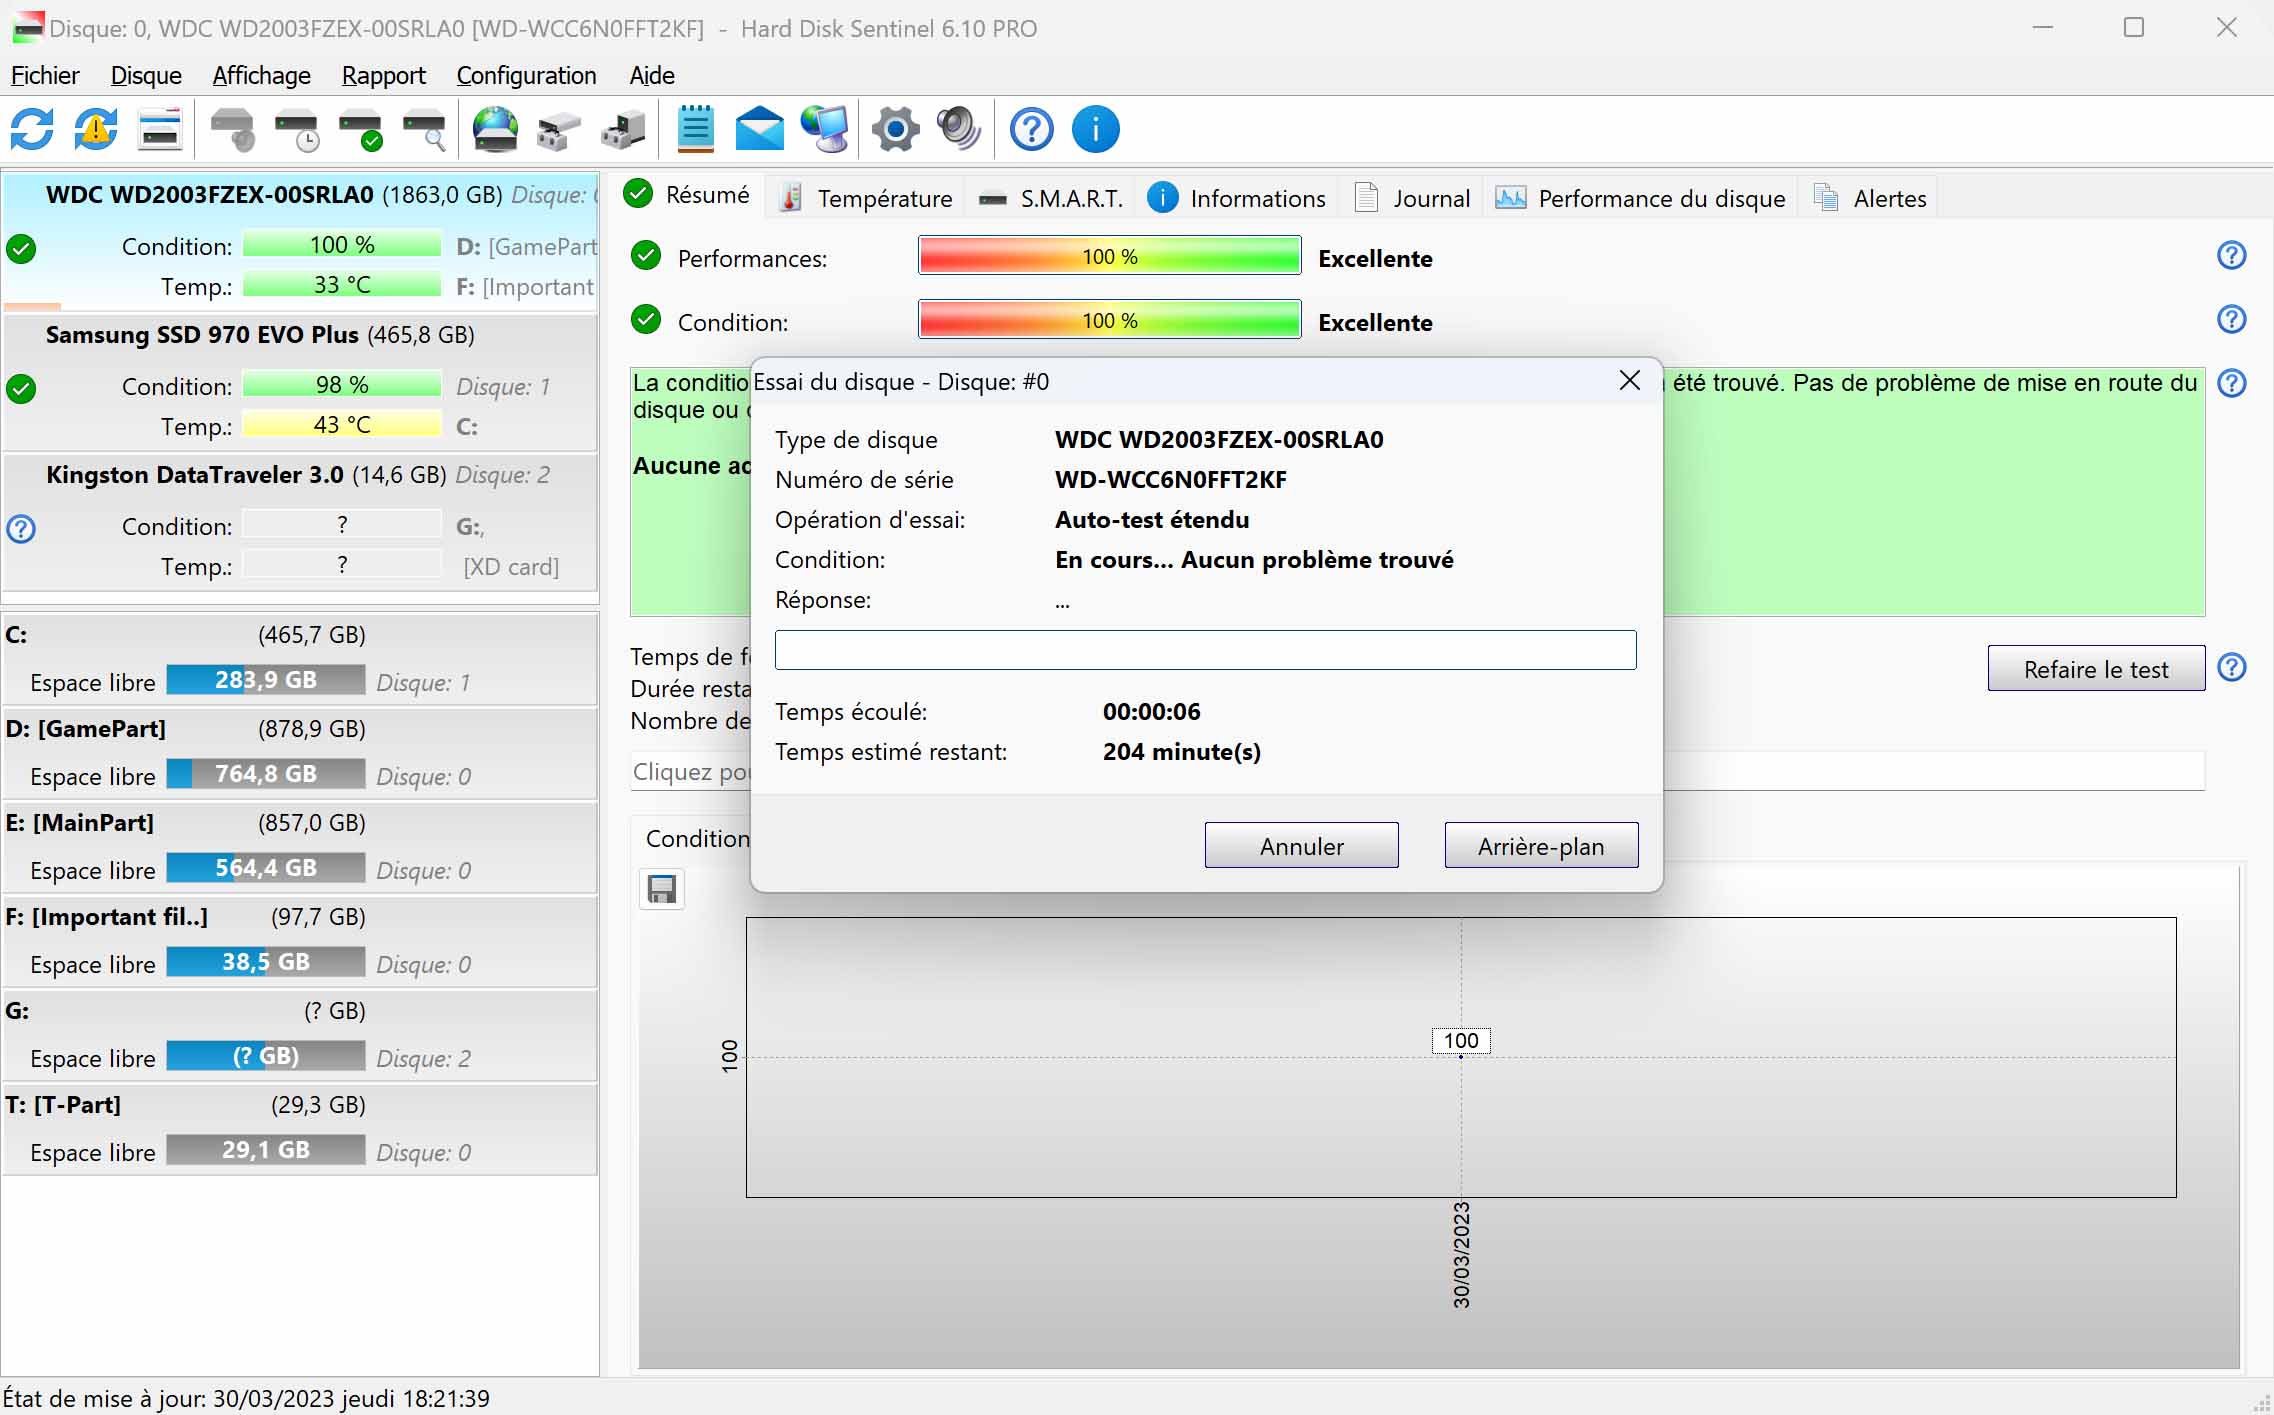Switch to the Performance du disque tab
Image resolution: width=2274 pixels, height=1415 pixels.
pyautogui.click(x=1640, y=198)
